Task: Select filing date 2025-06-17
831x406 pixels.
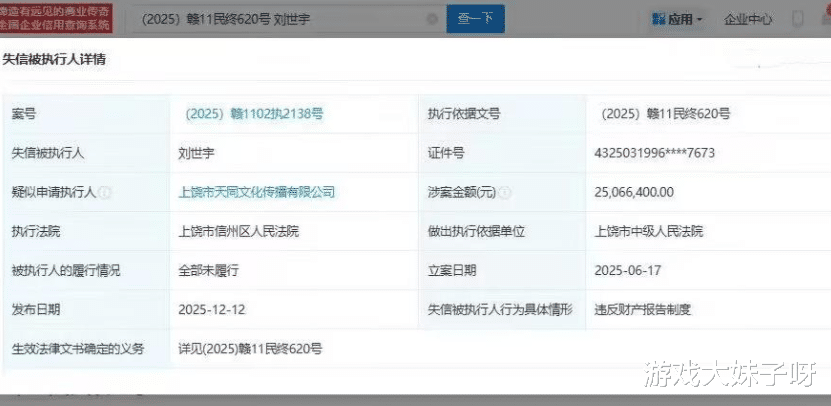Action: [x=627, y=270]
